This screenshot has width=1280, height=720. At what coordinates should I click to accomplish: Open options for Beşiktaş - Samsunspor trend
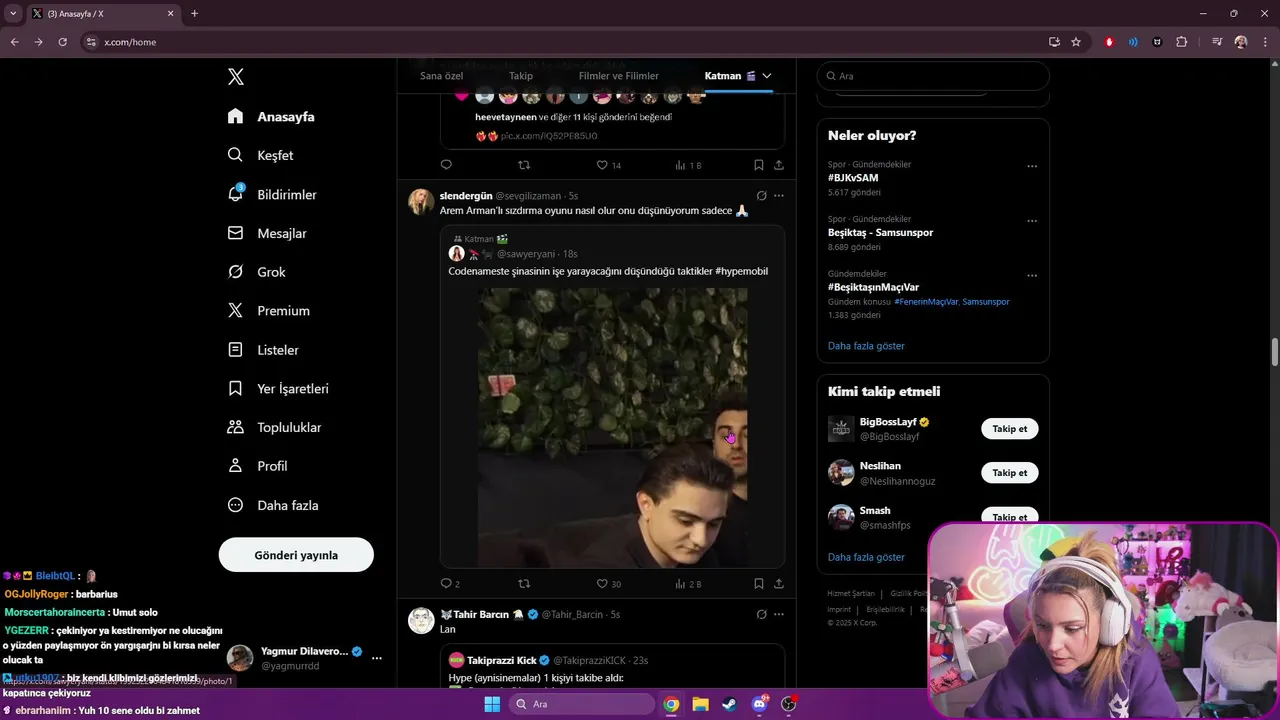click(1032, 222)
